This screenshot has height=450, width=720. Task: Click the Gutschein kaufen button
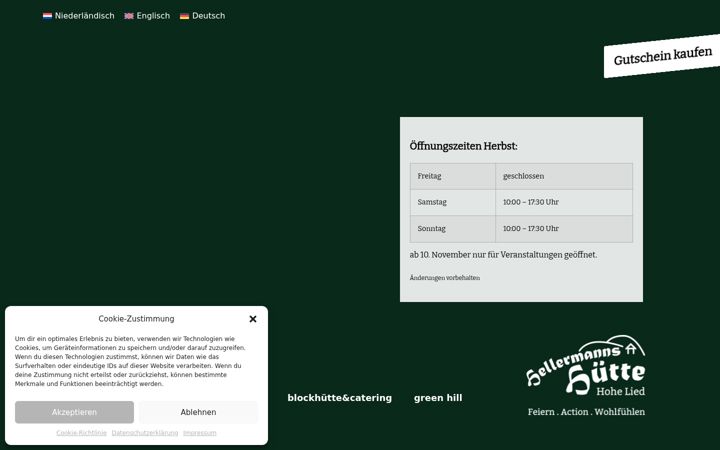(x=663, y=56)
